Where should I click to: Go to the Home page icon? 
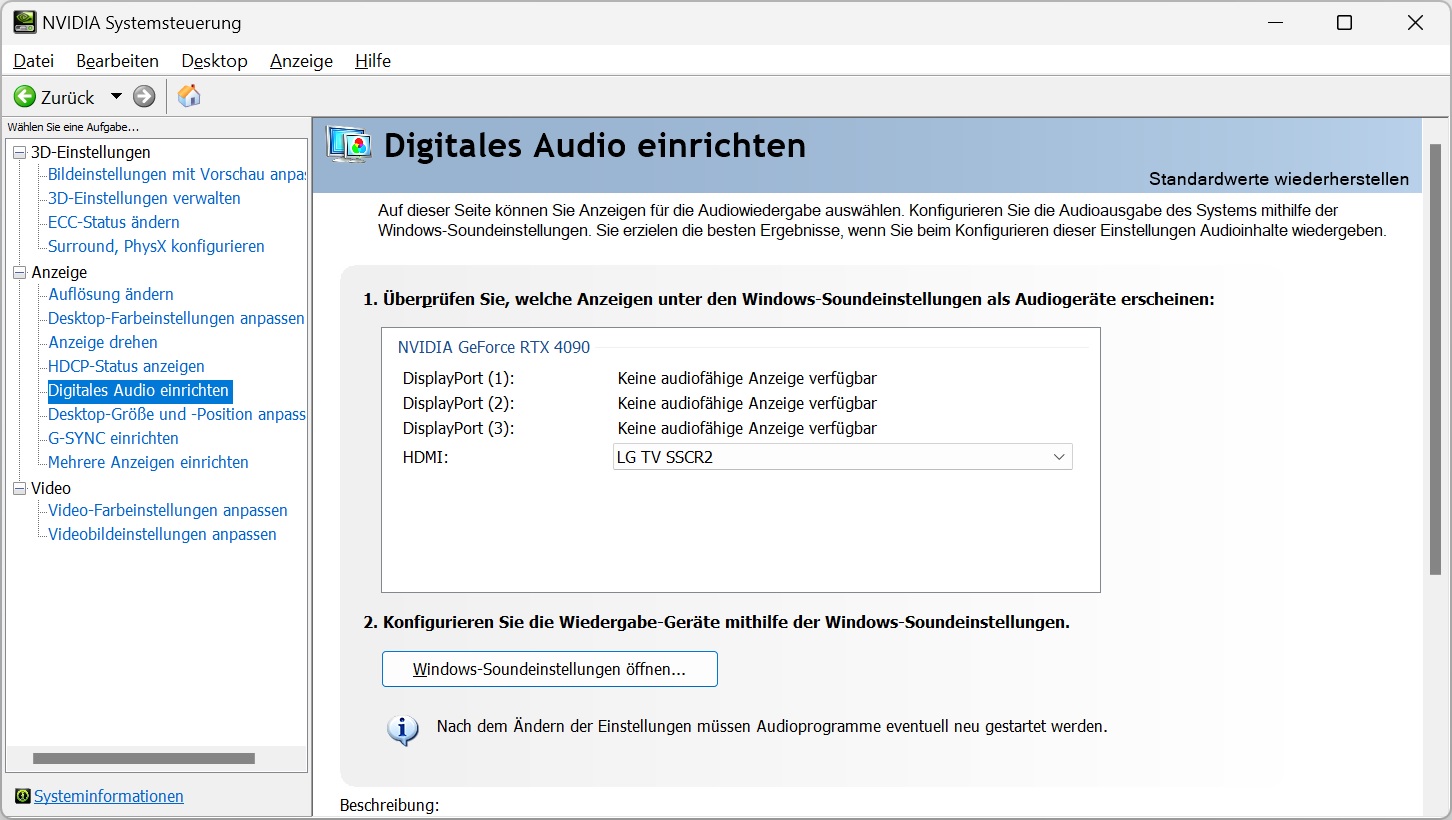click(189, 96)
